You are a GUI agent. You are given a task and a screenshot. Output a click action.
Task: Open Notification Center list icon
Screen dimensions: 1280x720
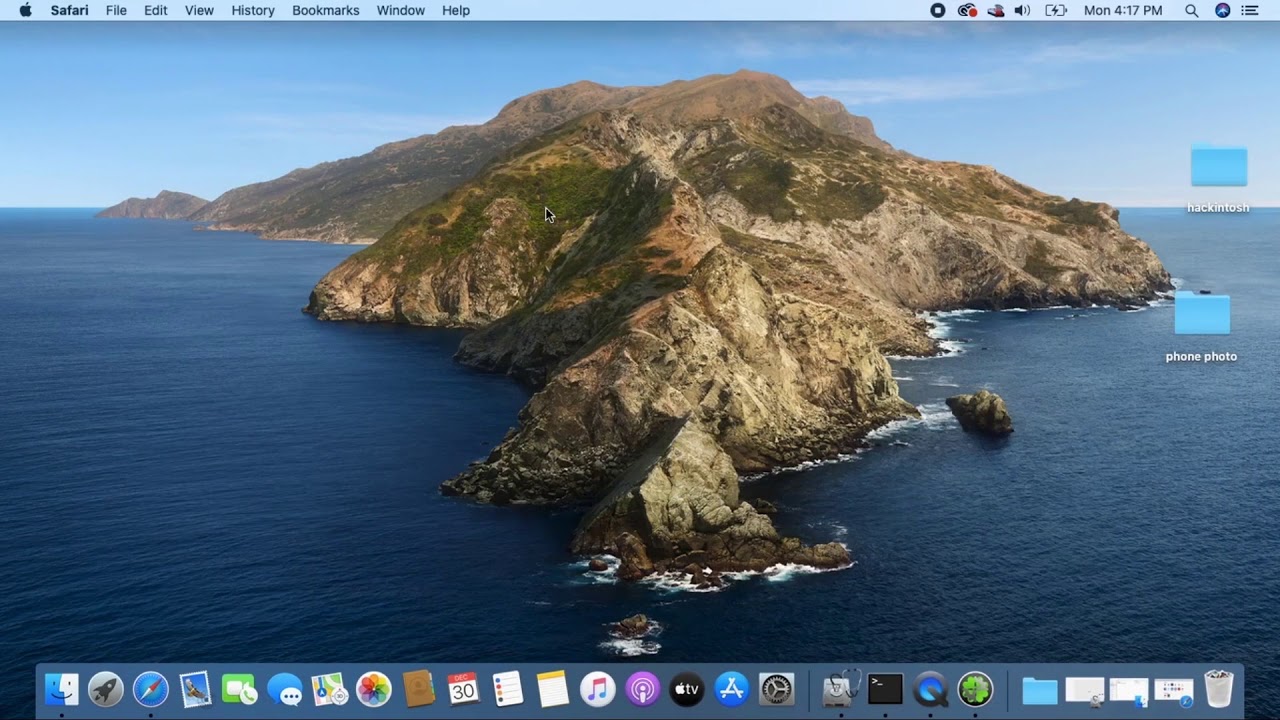(1250, 10)
